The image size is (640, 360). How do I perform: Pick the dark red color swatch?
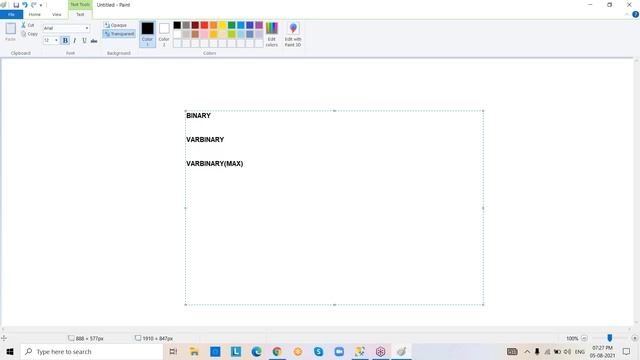click(195, 25)
